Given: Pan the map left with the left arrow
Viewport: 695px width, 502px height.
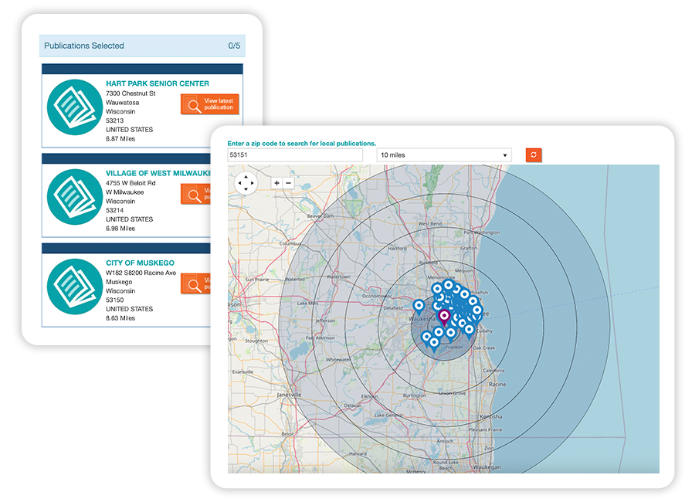Looking at the screenshot, I should [240, 183].
